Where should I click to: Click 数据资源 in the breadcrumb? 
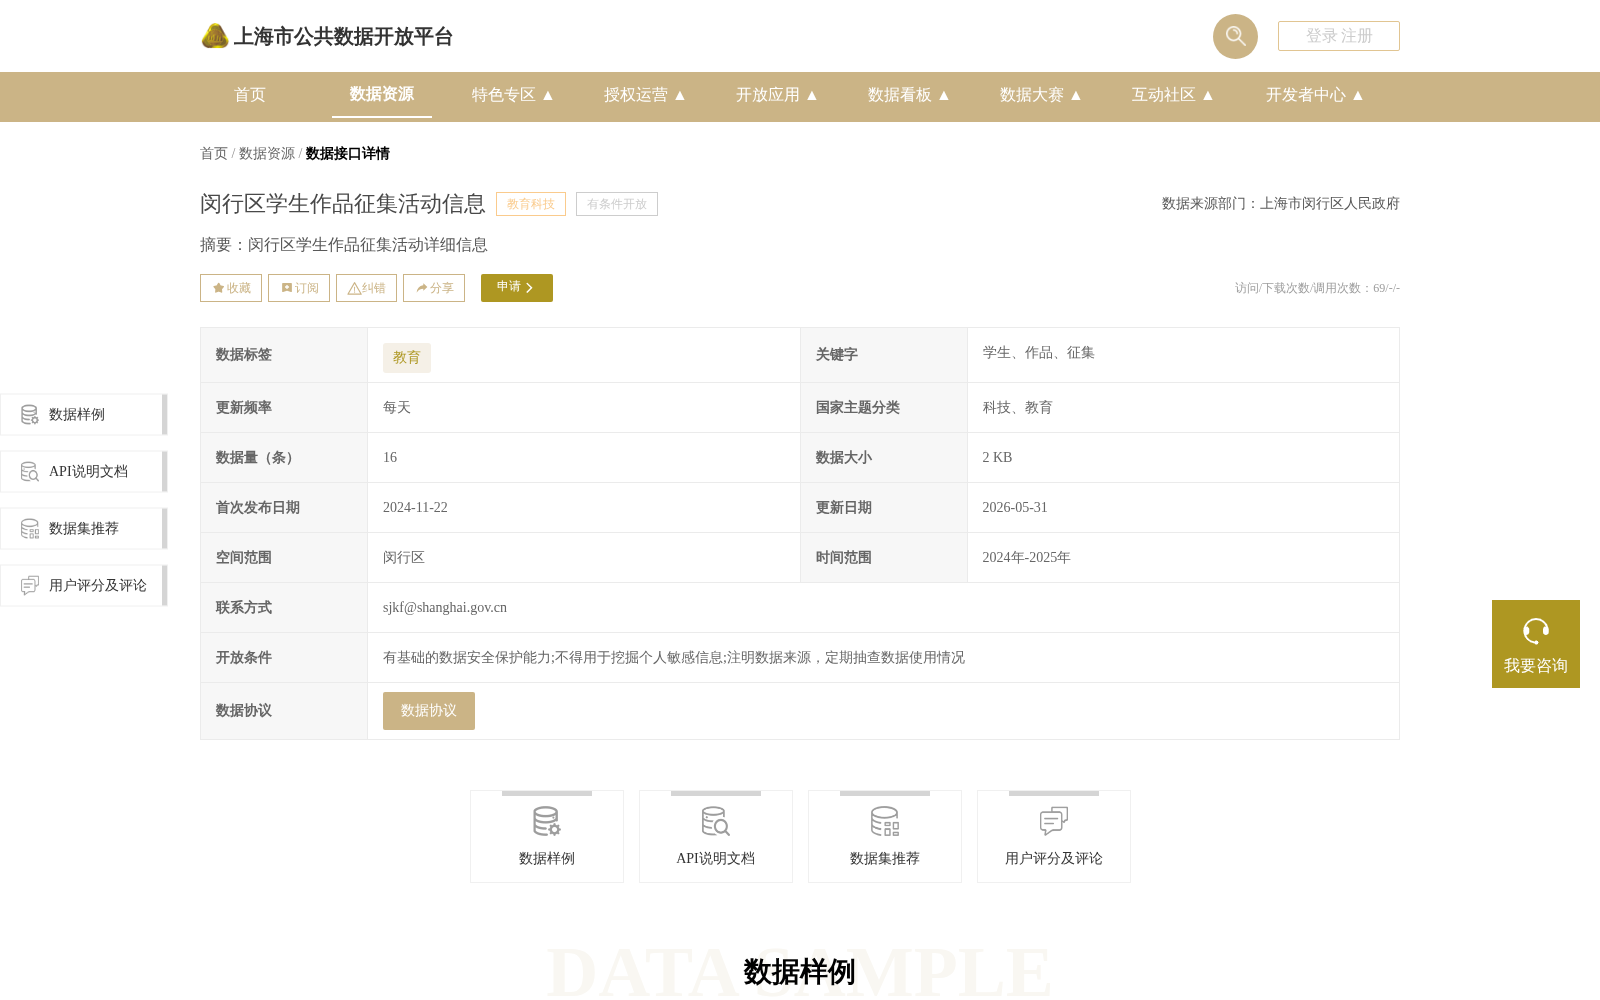point(267,153)
